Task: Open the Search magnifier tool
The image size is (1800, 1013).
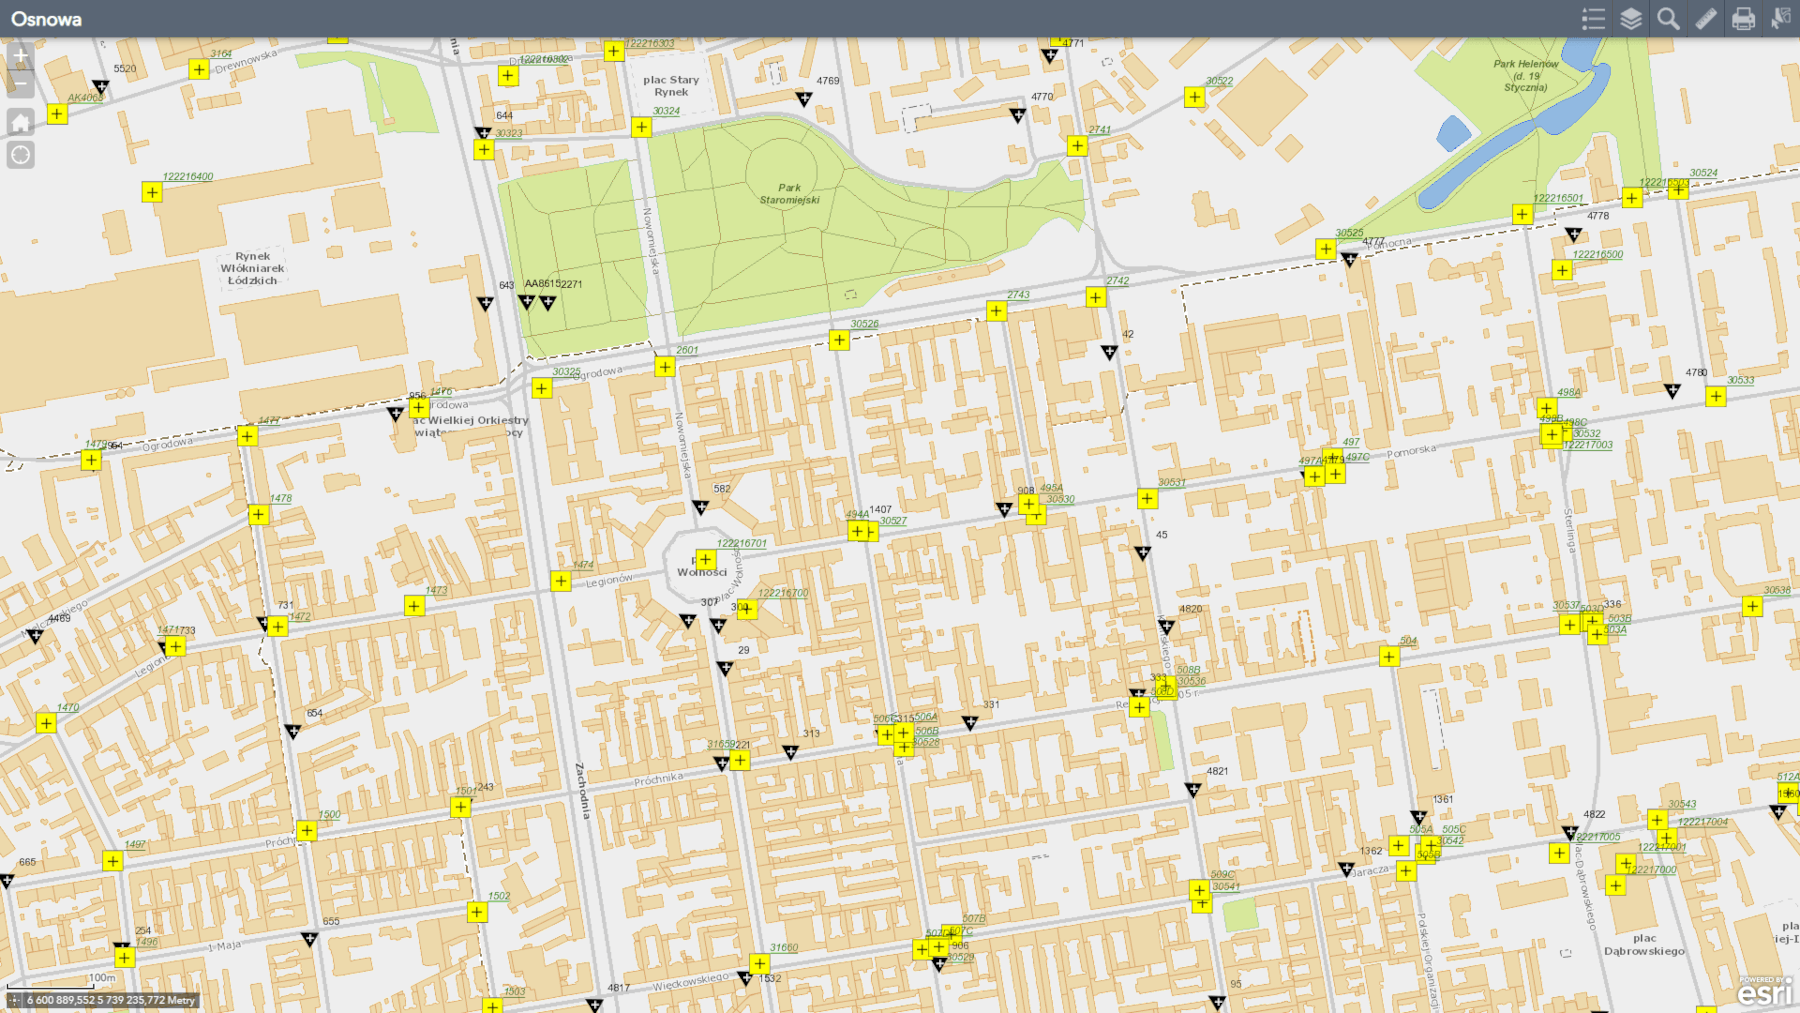Action: [x=1668, y=19]
